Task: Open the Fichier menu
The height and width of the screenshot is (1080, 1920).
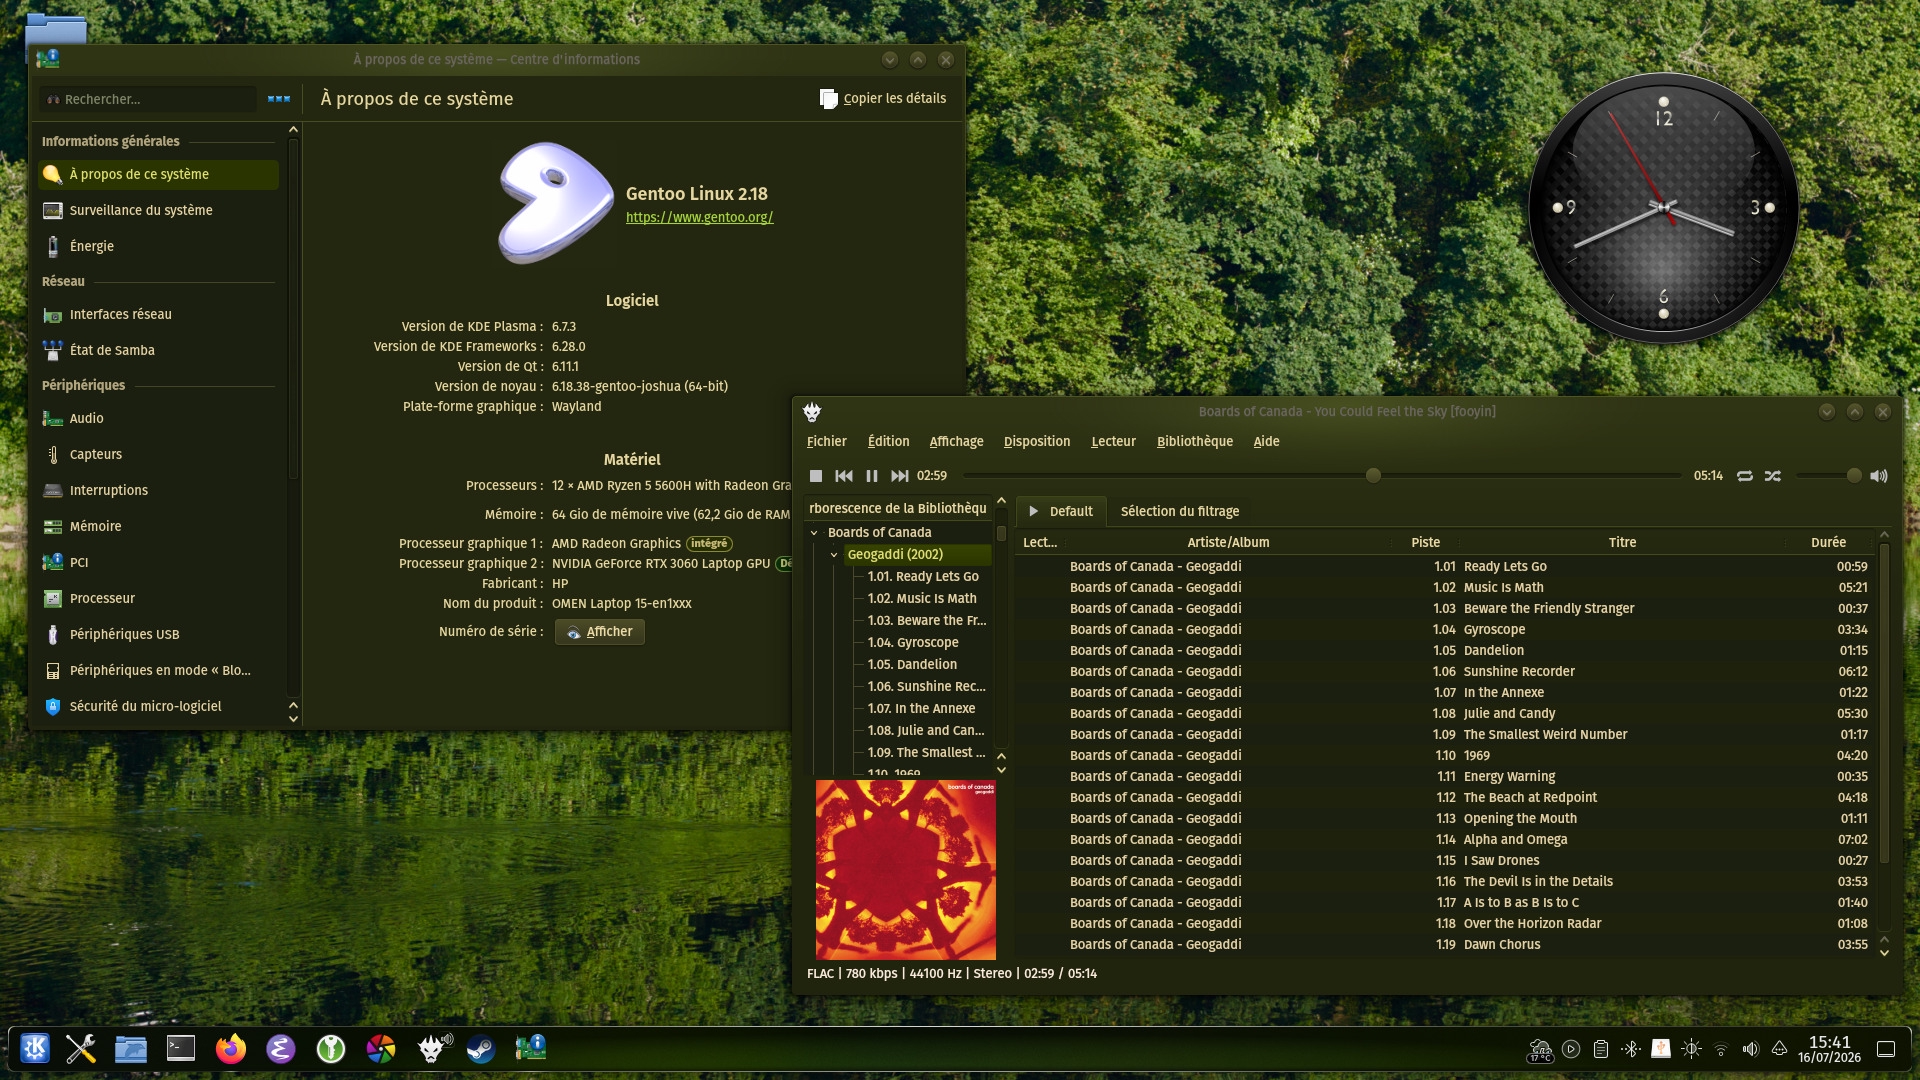Action: [827, 441]
